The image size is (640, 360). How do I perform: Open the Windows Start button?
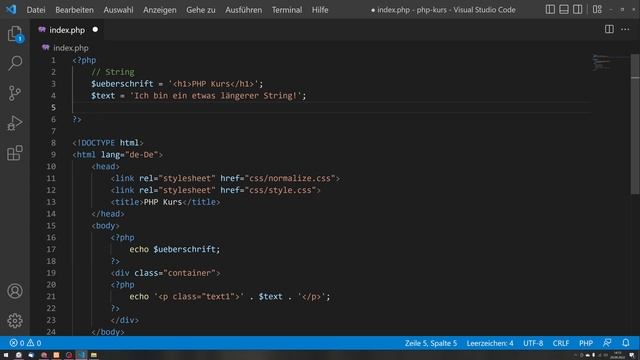pos(6,355)
